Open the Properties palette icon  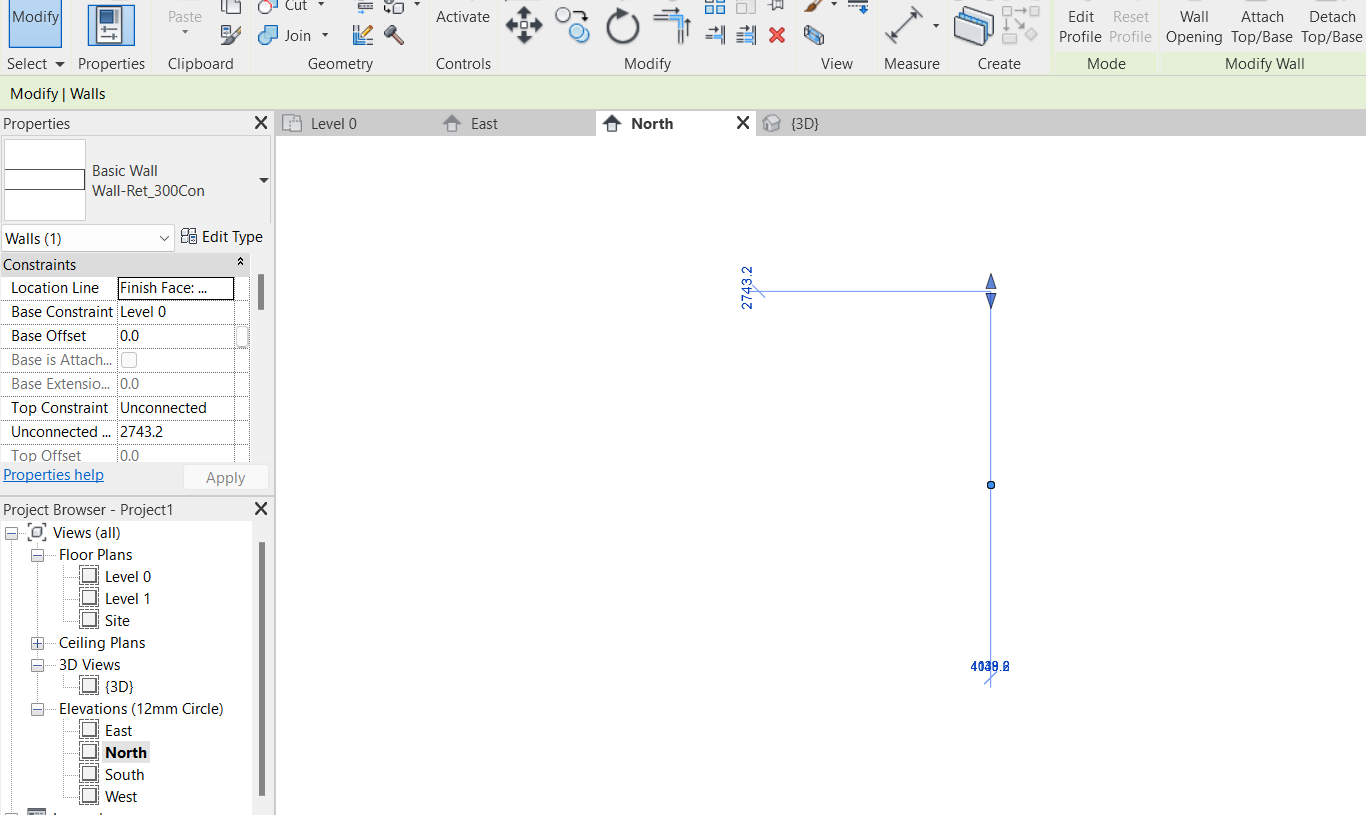click(111, 25)
